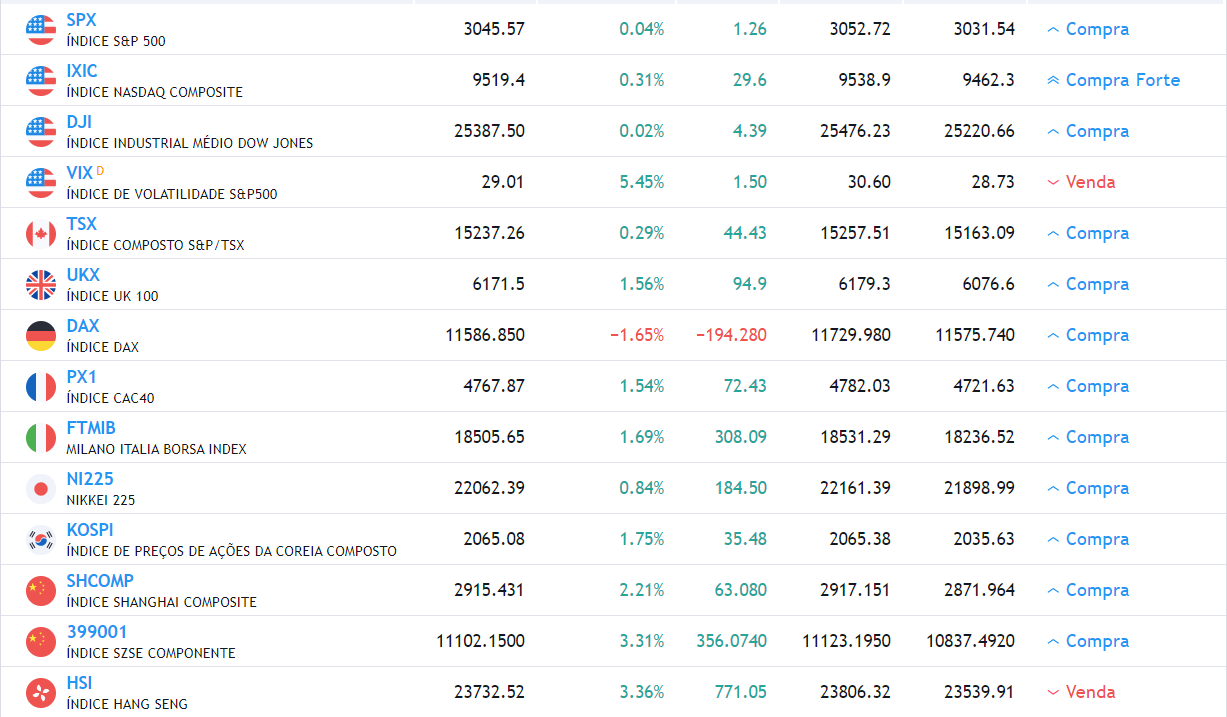Viewport: 1227px width, 717px height.
Task: Click the China flag next to SHCOMP
Action: tap(40, 589)
